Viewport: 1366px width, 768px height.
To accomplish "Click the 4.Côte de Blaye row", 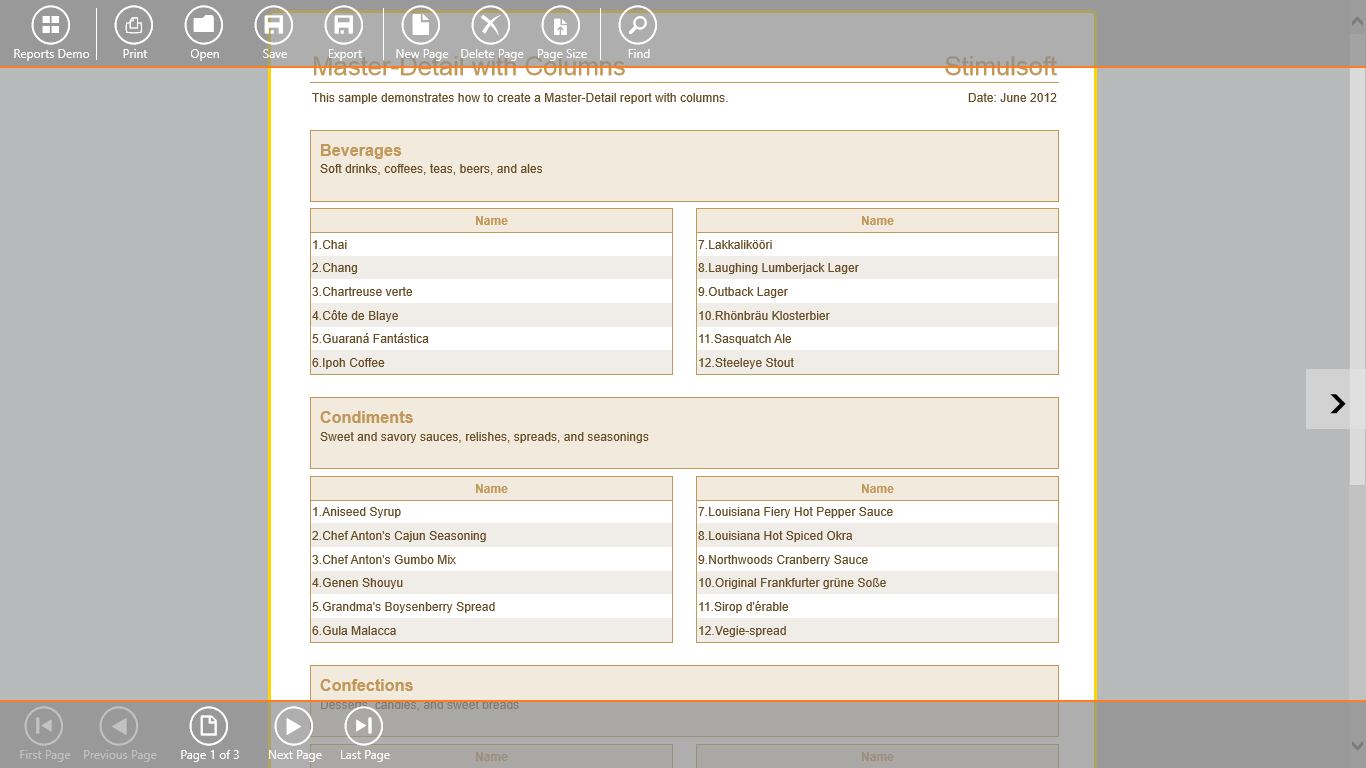I will 491,315.
